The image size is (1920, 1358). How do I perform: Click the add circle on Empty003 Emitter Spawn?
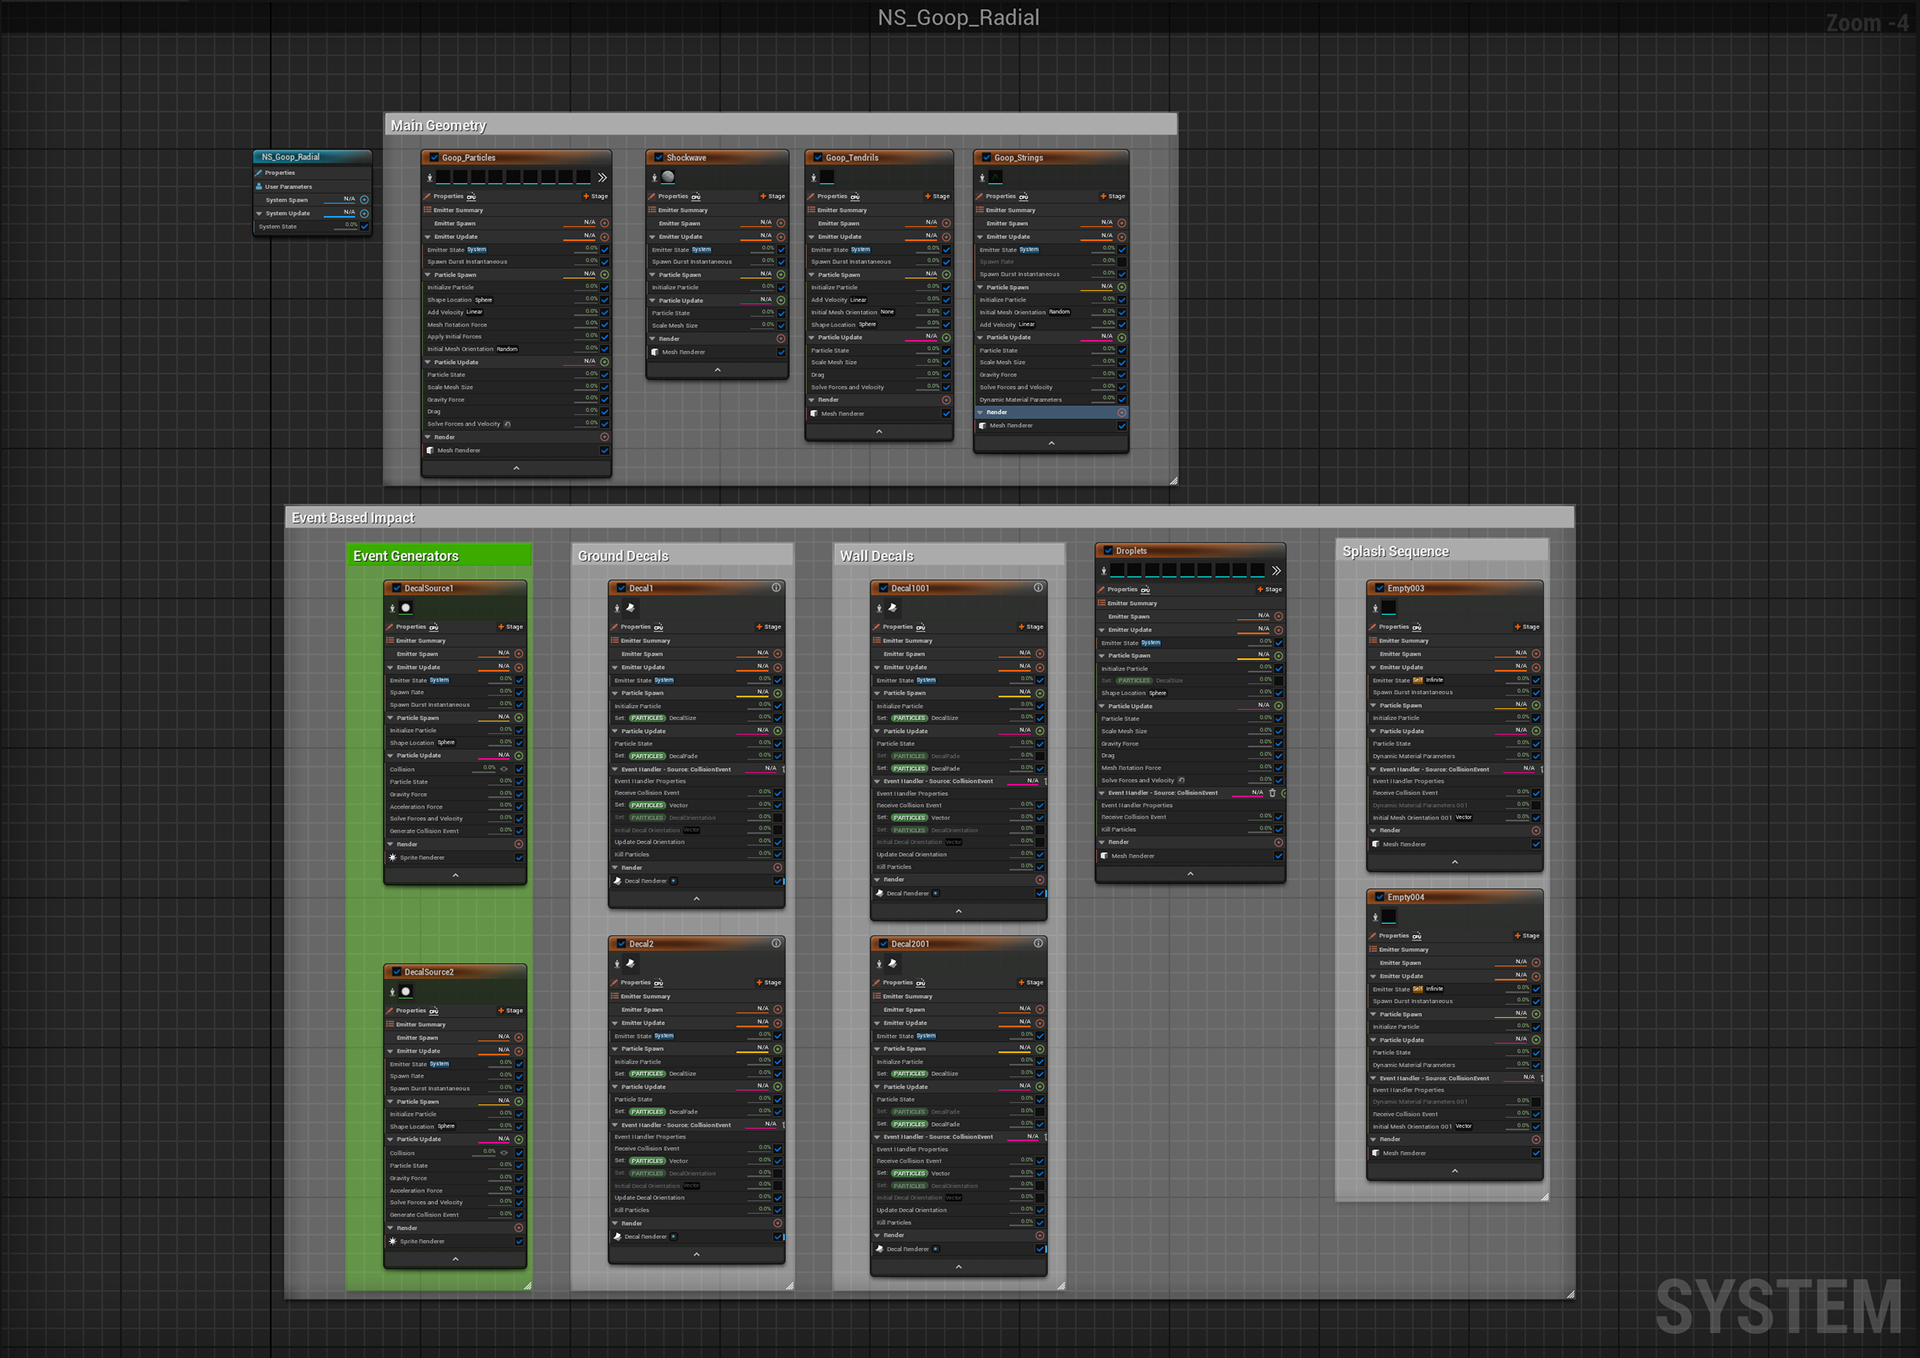coord(1536,654)
